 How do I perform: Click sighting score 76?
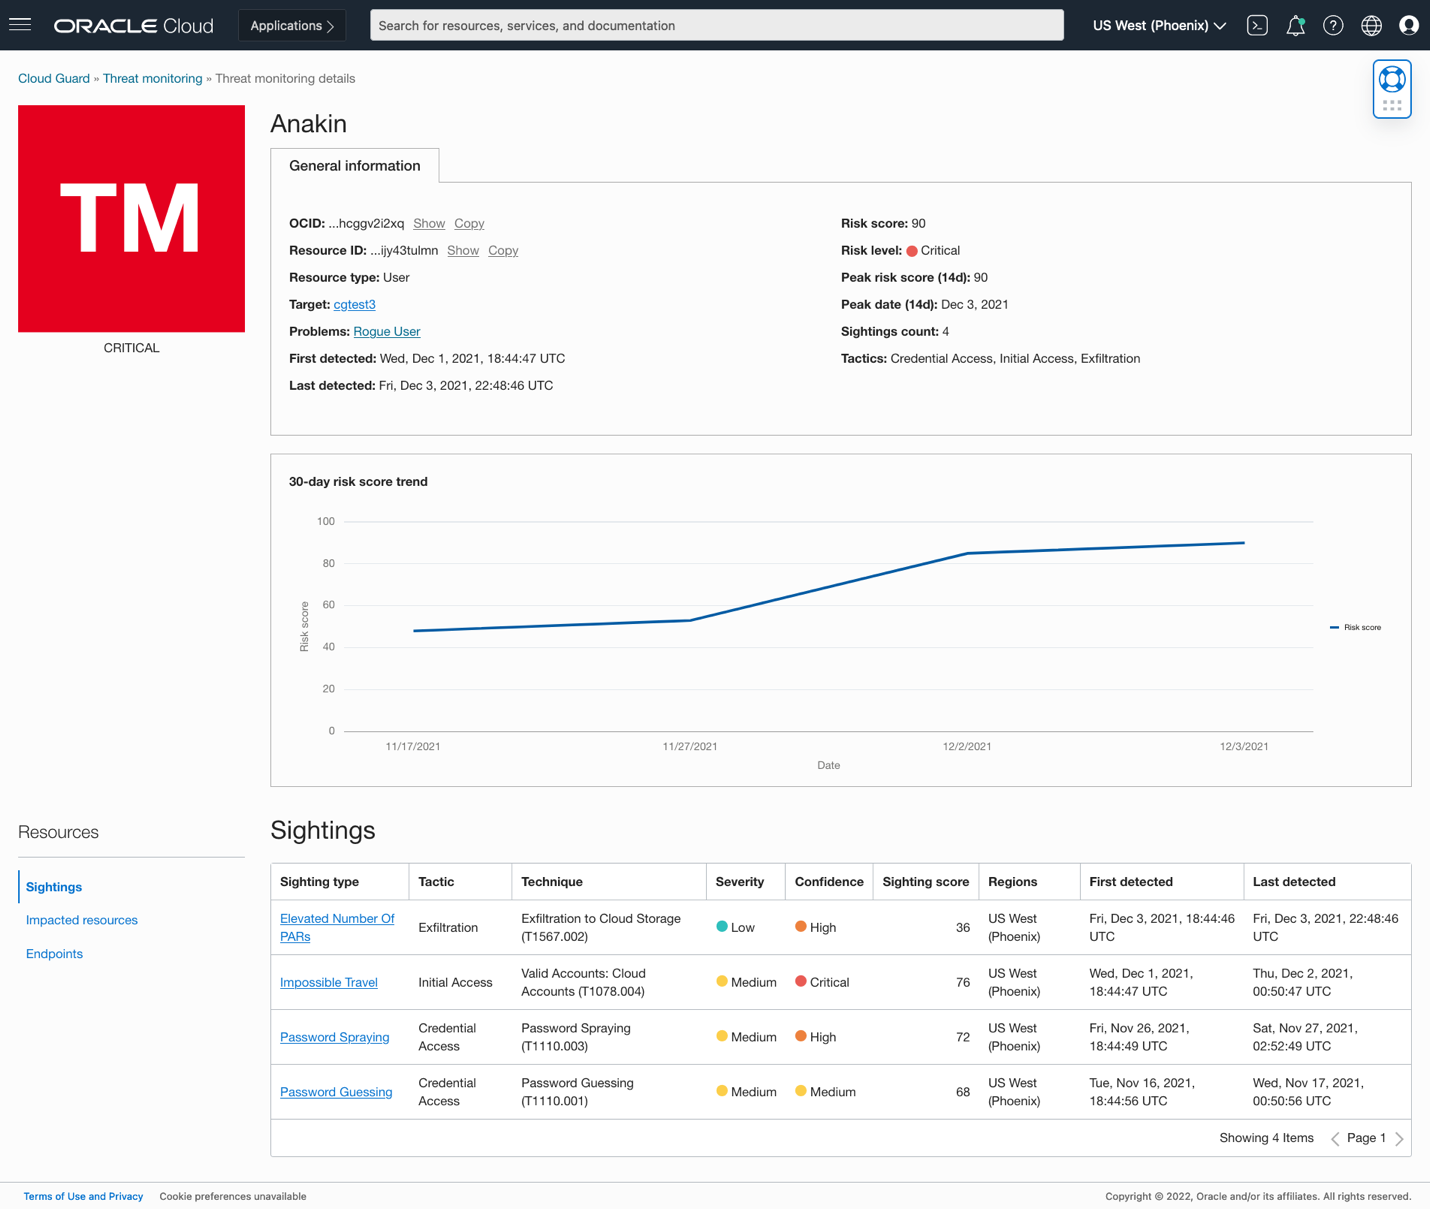click(x=963, y=983)
